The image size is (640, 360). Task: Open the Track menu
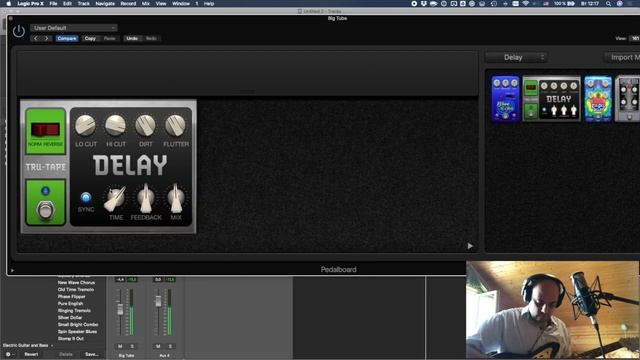coord(84,4)
